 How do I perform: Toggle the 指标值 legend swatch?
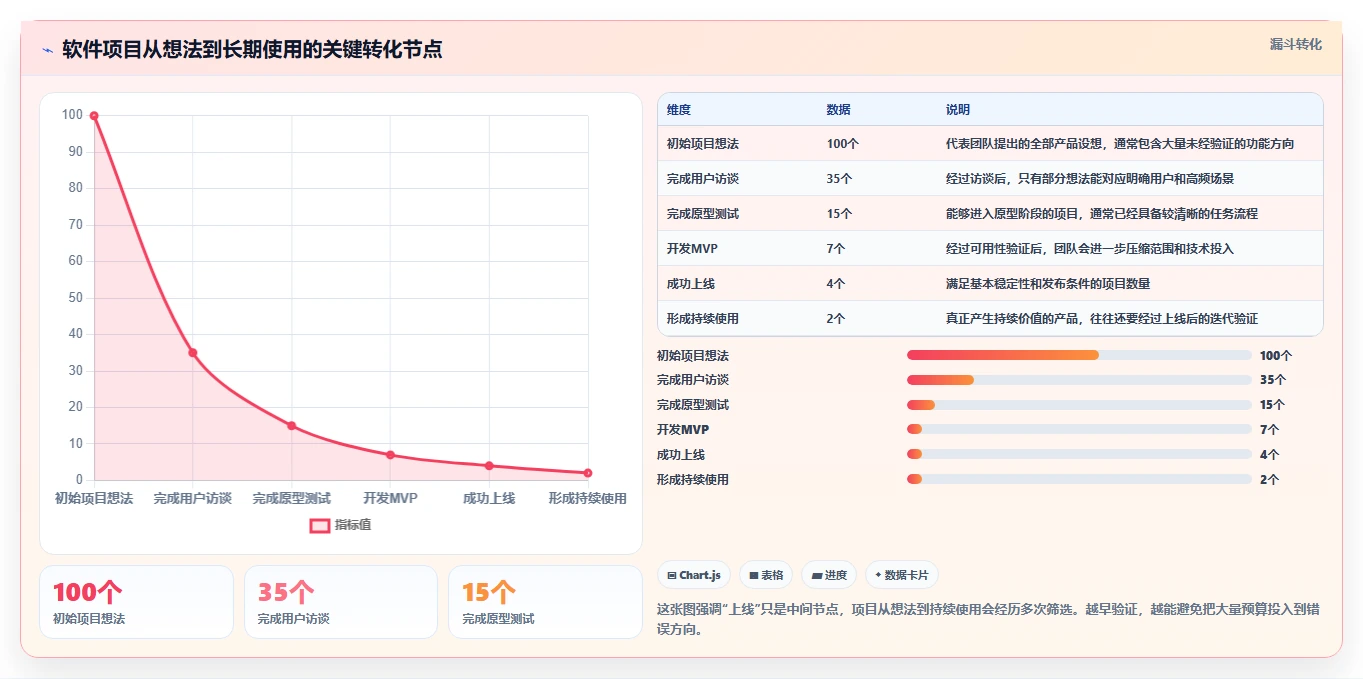pos(320,525)
